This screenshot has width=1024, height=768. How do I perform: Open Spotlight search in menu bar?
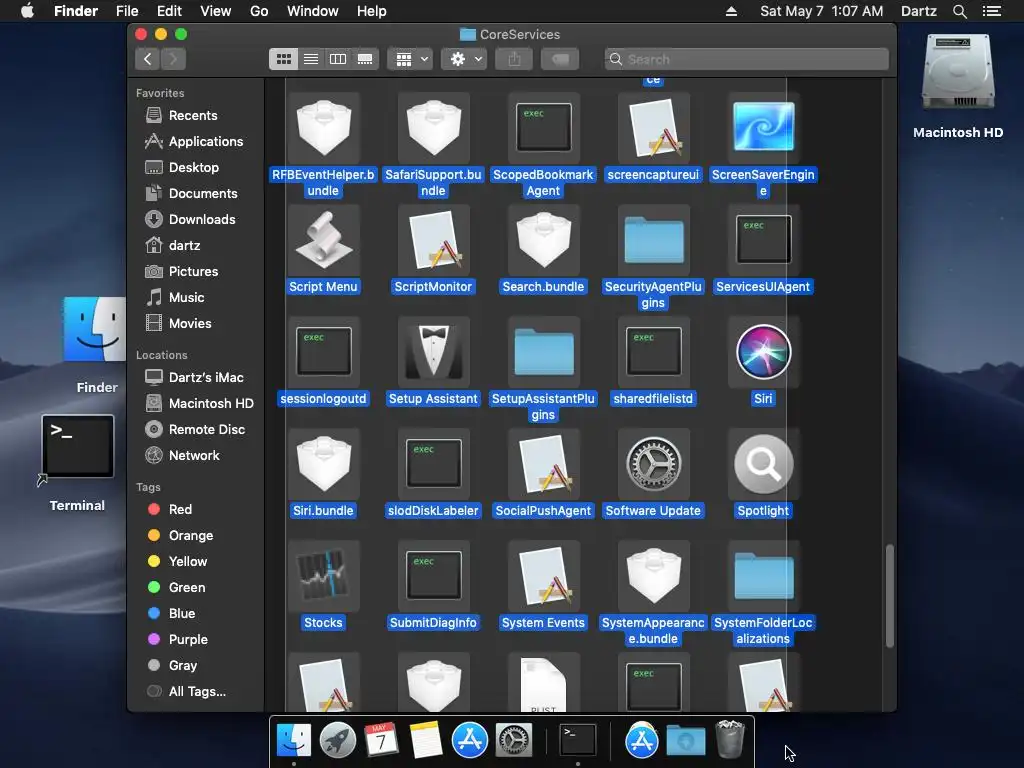point(959,11)
